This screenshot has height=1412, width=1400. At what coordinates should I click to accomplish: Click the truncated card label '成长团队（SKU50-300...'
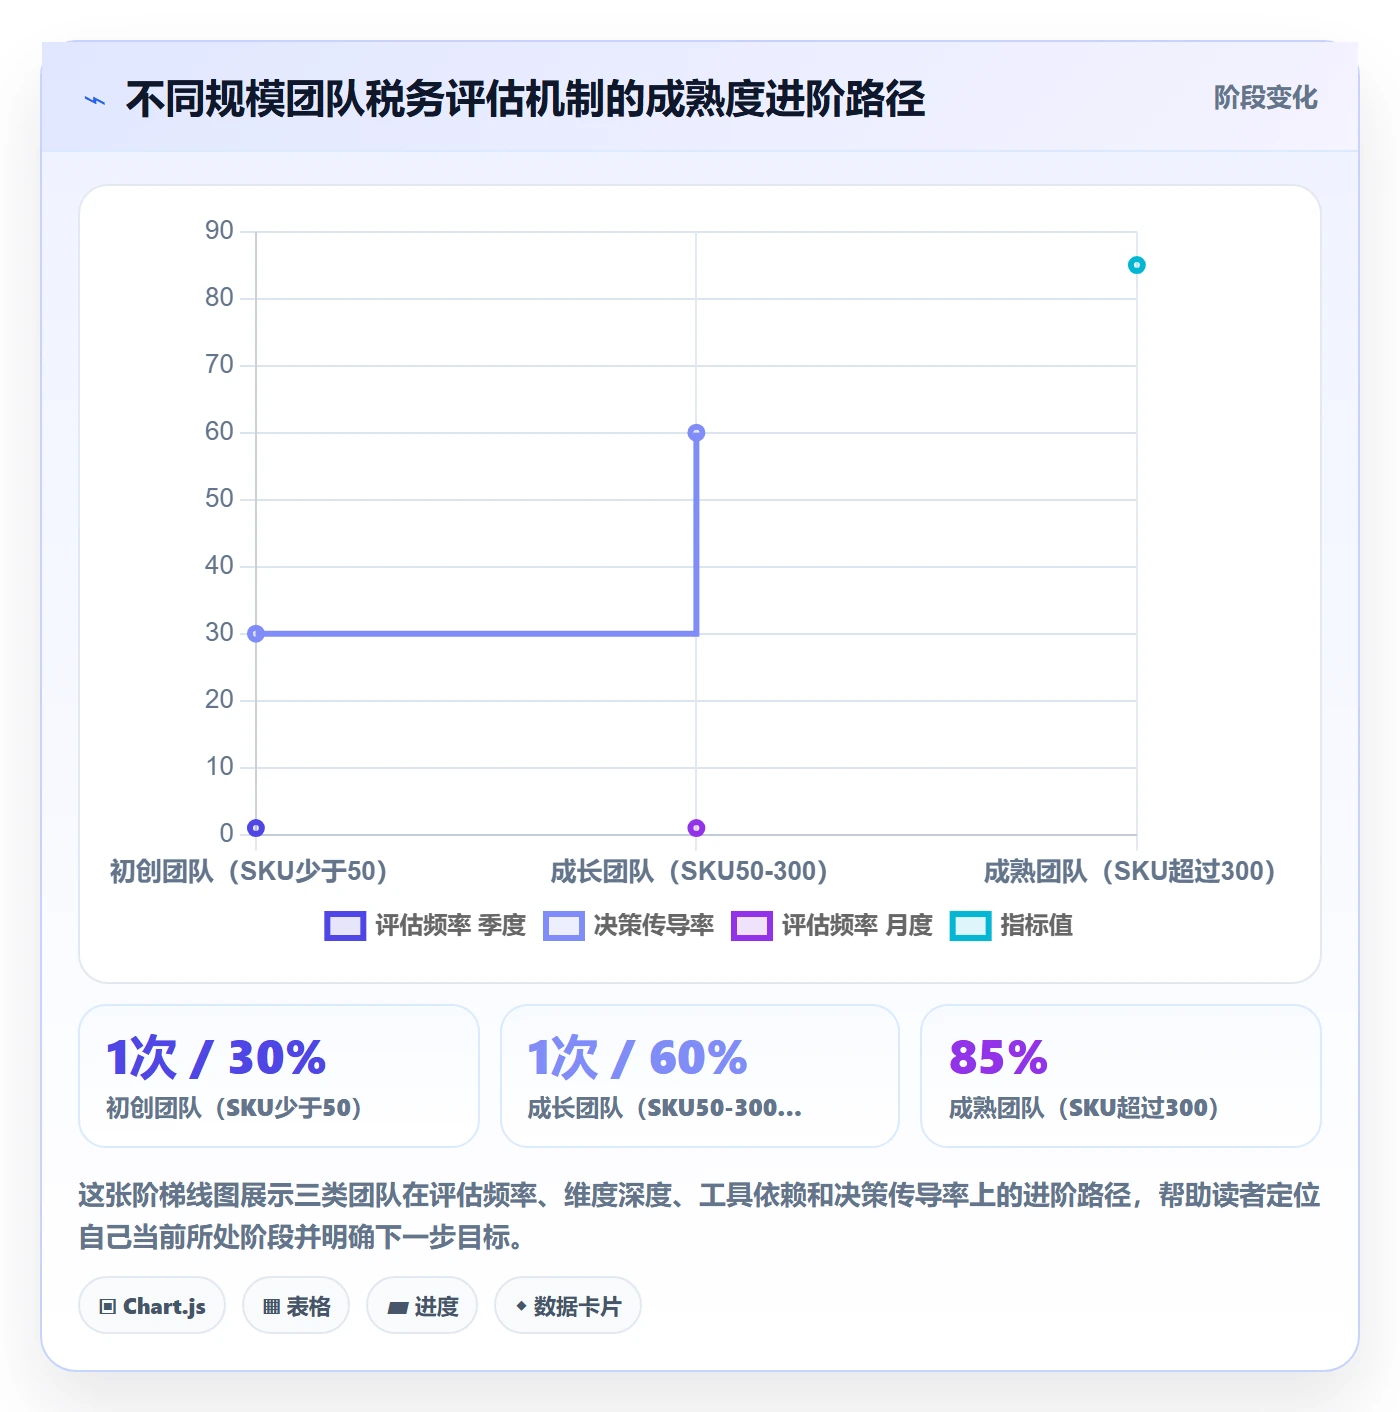pos(664,1108)
